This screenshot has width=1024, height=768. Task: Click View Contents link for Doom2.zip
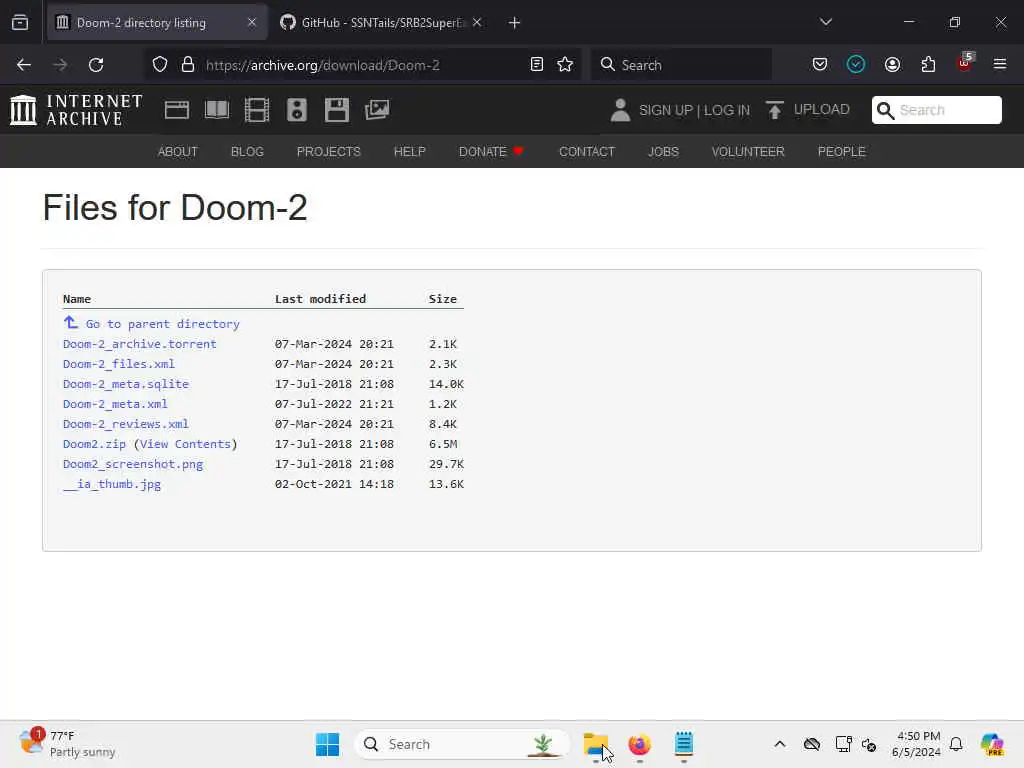click(x=185, y=444)
